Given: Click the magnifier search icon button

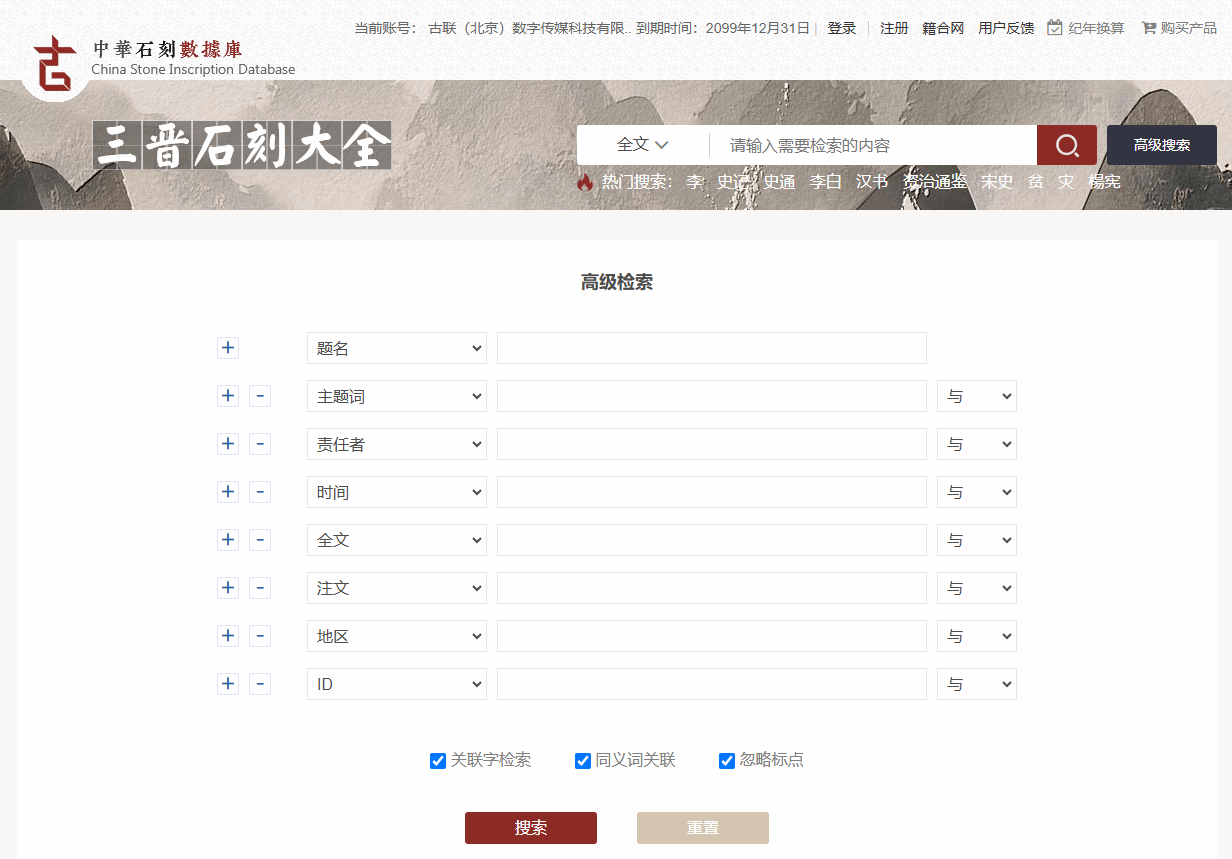Looking at the screenshot, I should [x=1066, y=145].
